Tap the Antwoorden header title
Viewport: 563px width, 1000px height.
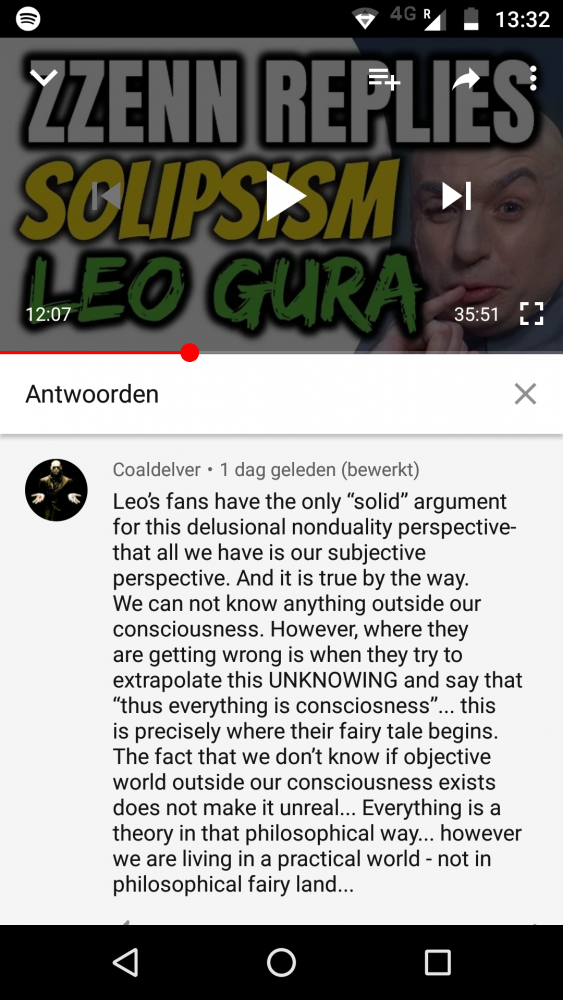[92, 394]
